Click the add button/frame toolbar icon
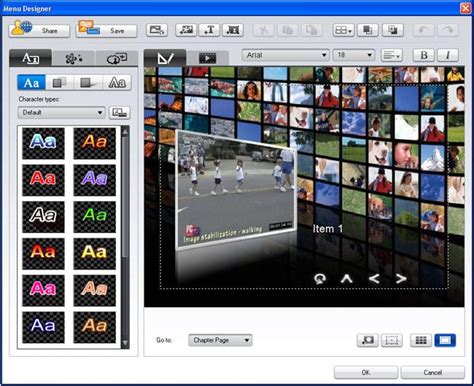The height and width of the screenshot is (386, 474). [233, 30]
